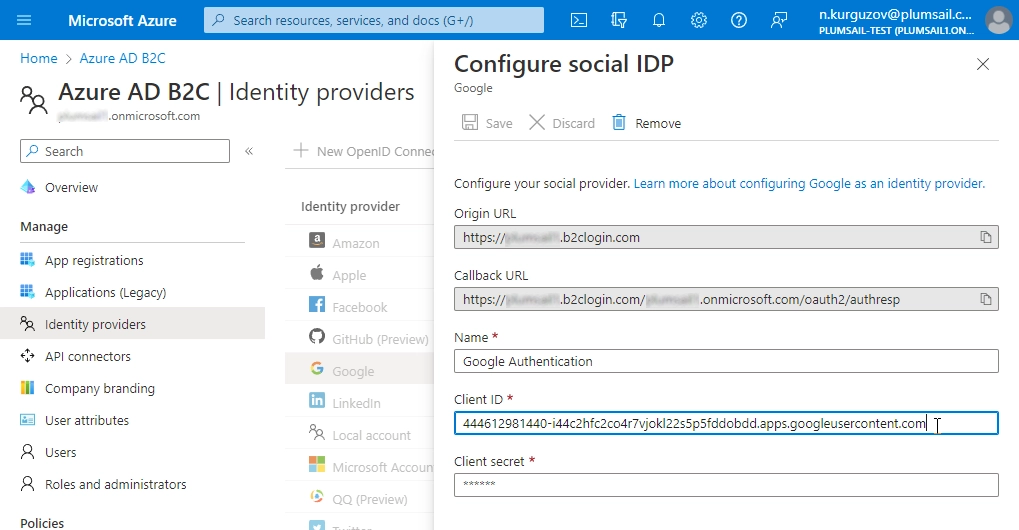
Task: Click the account email n.kurguzov@plumsail
Action: (x=896, y=14)
